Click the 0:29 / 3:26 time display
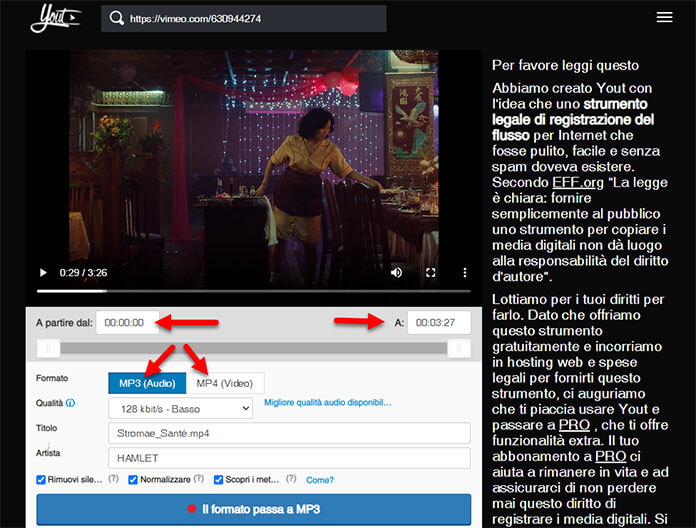Image resolution: width=696 pixels, height=528 pixels. click(x=83, y=272)
